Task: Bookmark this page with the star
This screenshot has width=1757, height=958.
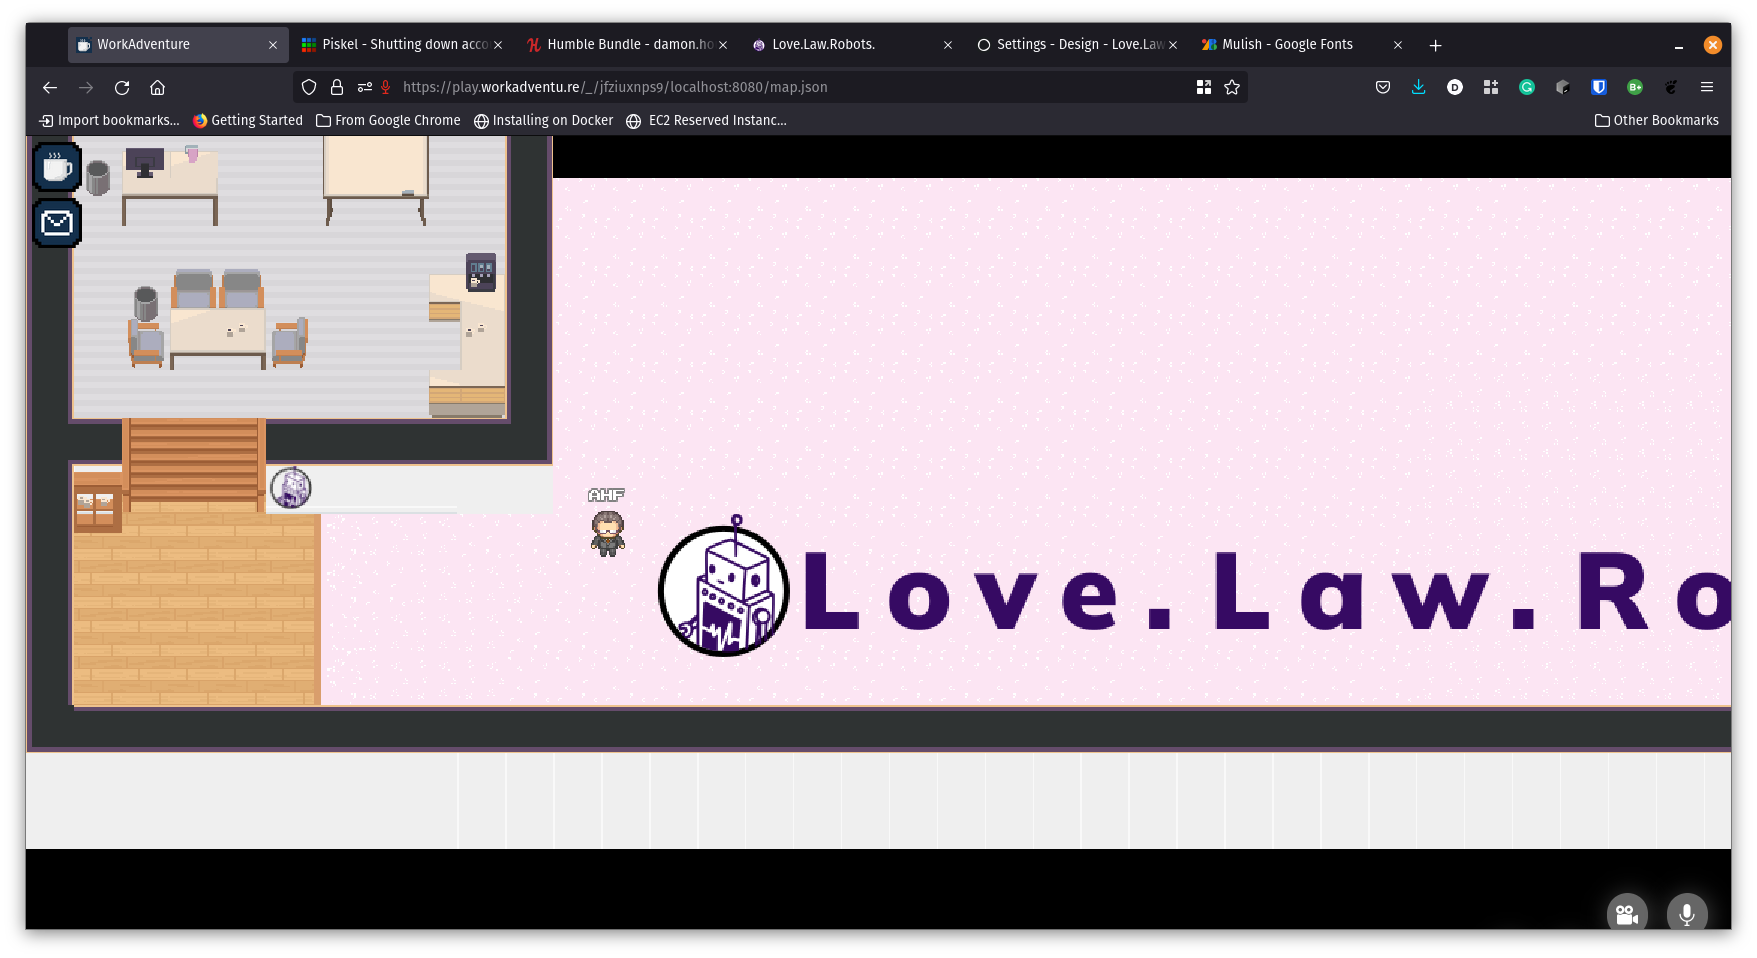Action: click(1232, 87)
